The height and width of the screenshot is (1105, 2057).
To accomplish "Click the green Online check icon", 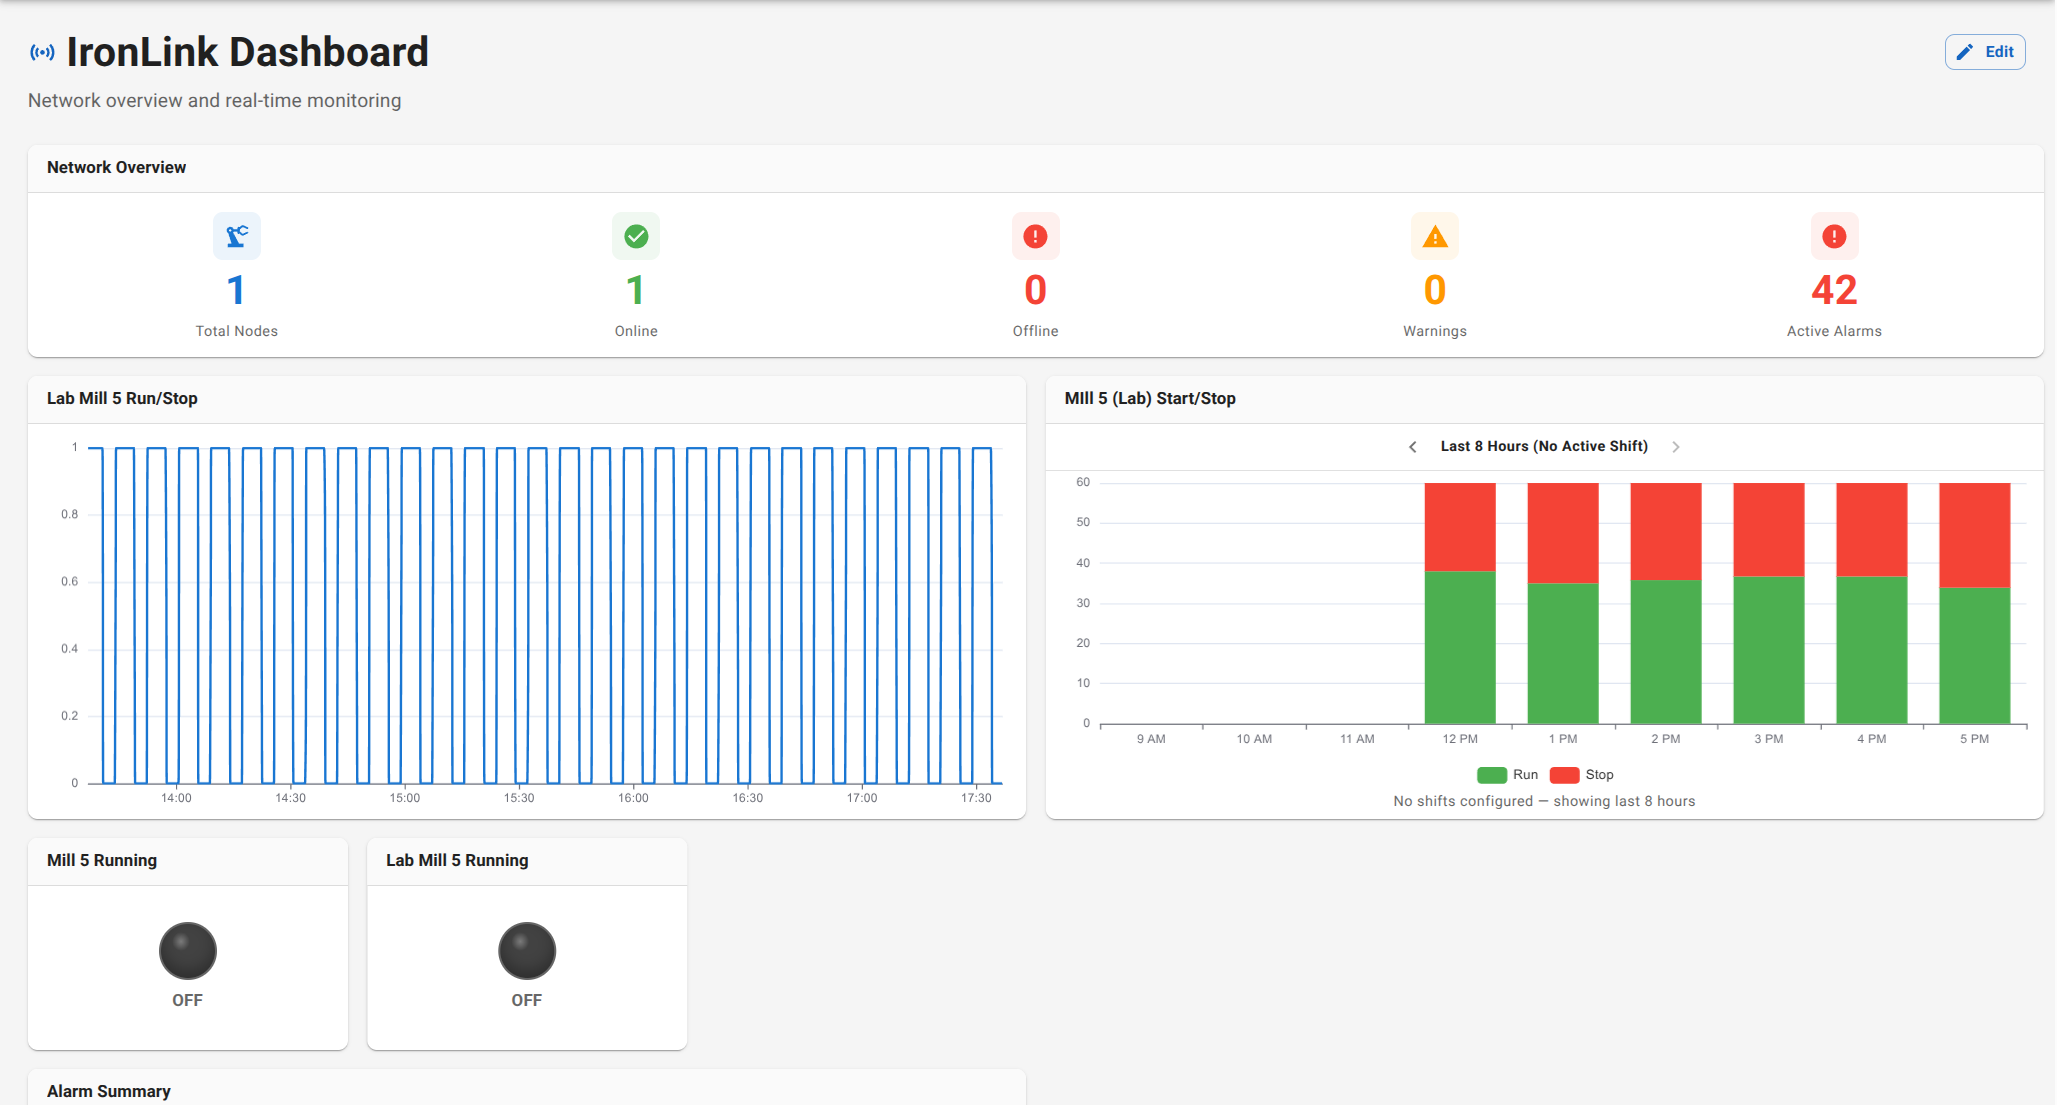I will point(636,236).
